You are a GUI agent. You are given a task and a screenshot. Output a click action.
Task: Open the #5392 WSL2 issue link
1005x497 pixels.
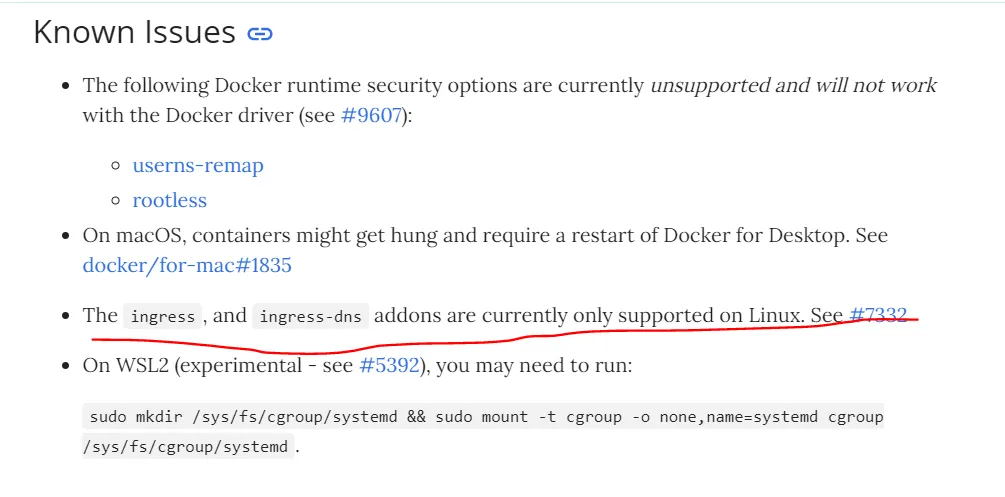(x=390, y=366)
